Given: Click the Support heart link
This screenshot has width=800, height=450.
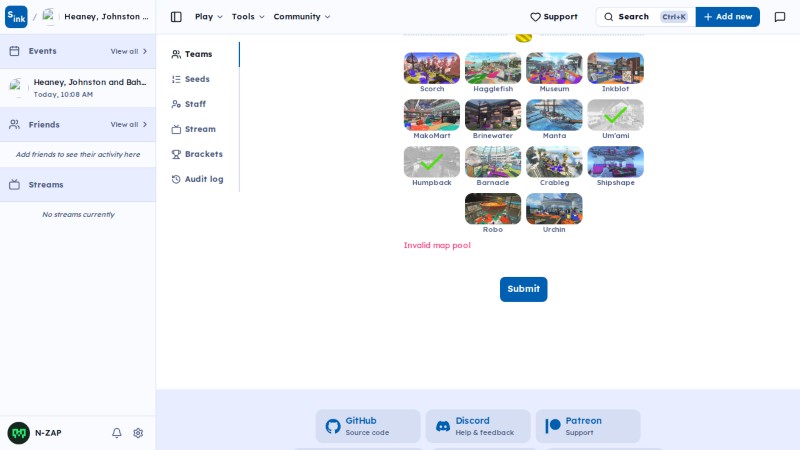Looking at the screenshot, I should (x=554, y=17).
